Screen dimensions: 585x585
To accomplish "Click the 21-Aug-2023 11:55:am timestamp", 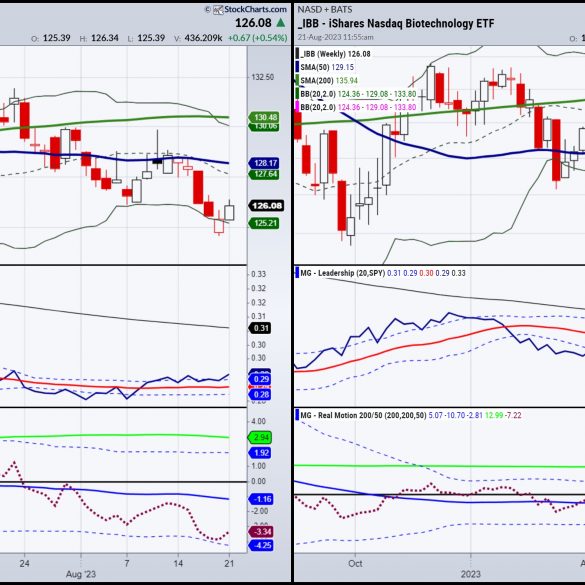I will point(335,37).
